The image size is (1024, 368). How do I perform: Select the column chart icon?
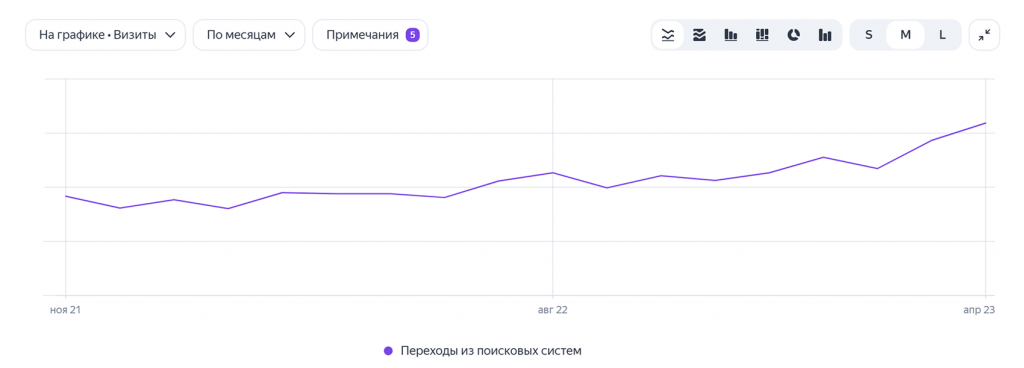(825, 35)
